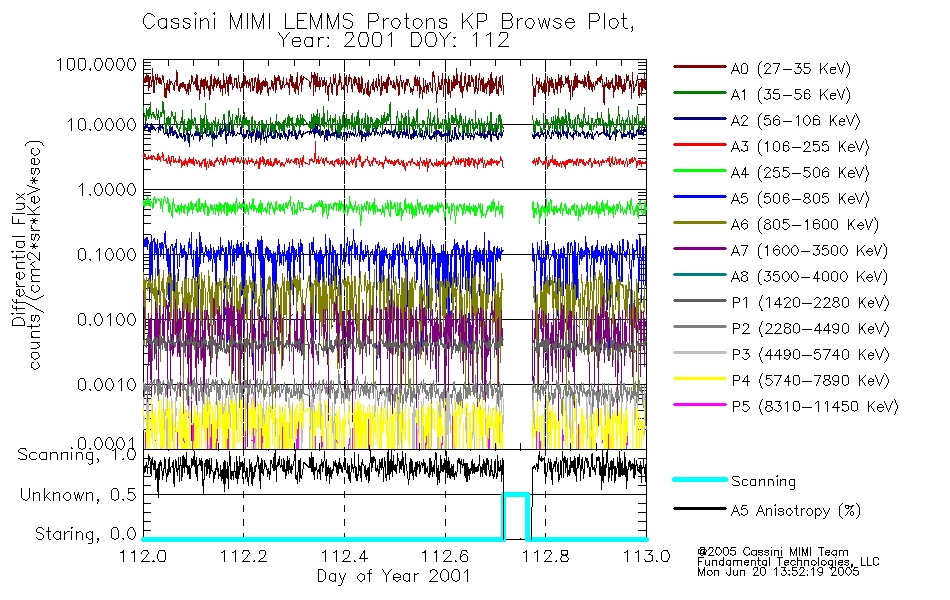Viewport: 950px width, 600px height.
Task: Select the A1 (35-56 KeV) legend label
Action: (x=791, y=95)
